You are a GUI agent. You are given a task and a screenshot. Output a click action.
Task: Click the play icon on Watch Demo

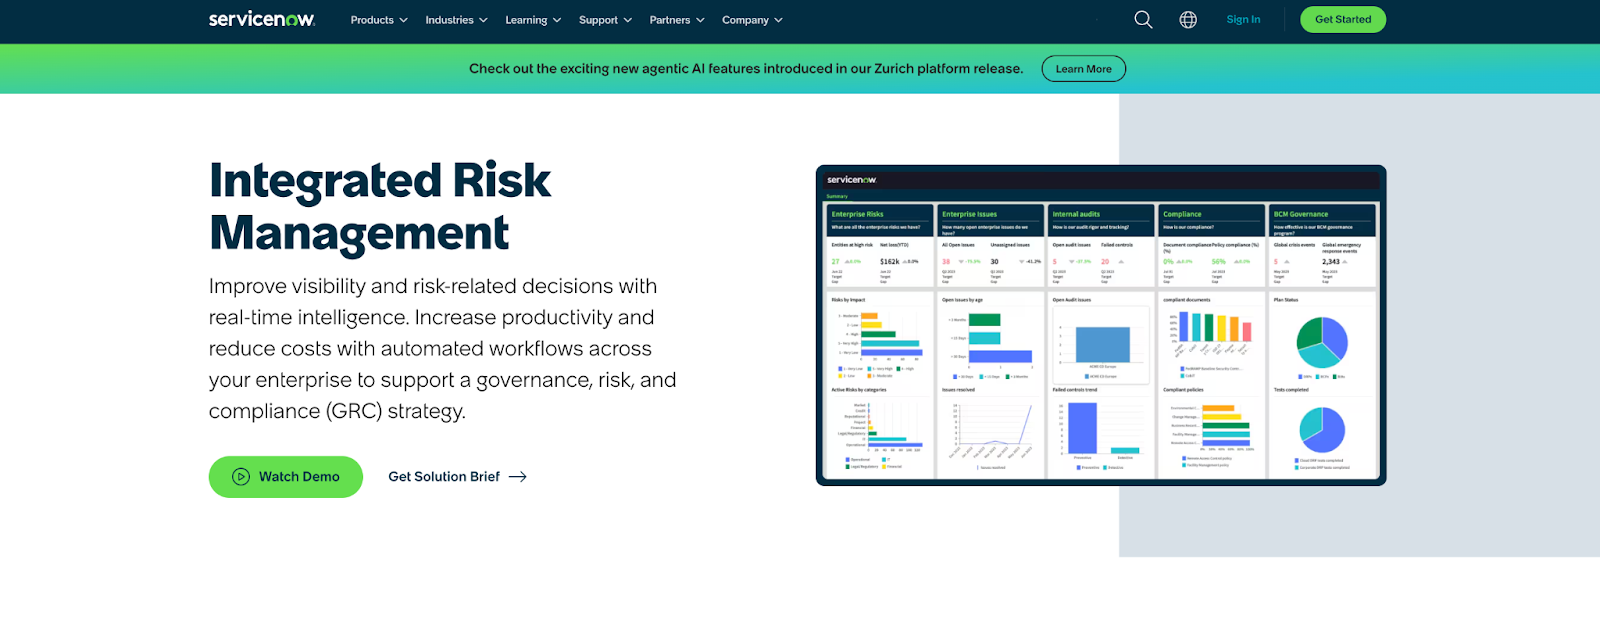coord(241,477)
